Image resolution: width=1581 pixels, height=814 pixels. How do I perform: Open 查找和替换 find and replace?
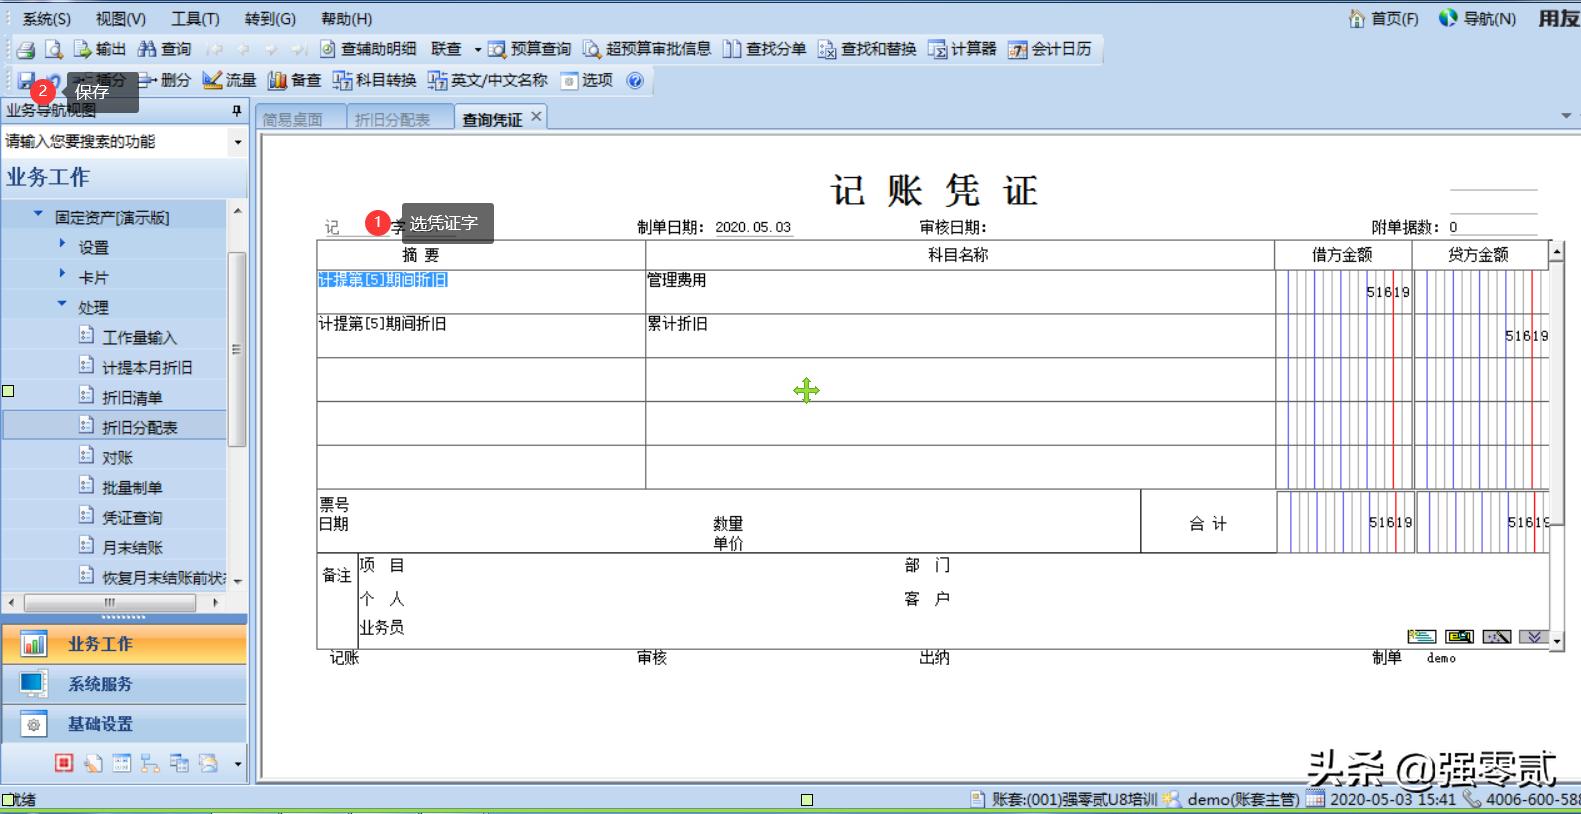(867, 49)
